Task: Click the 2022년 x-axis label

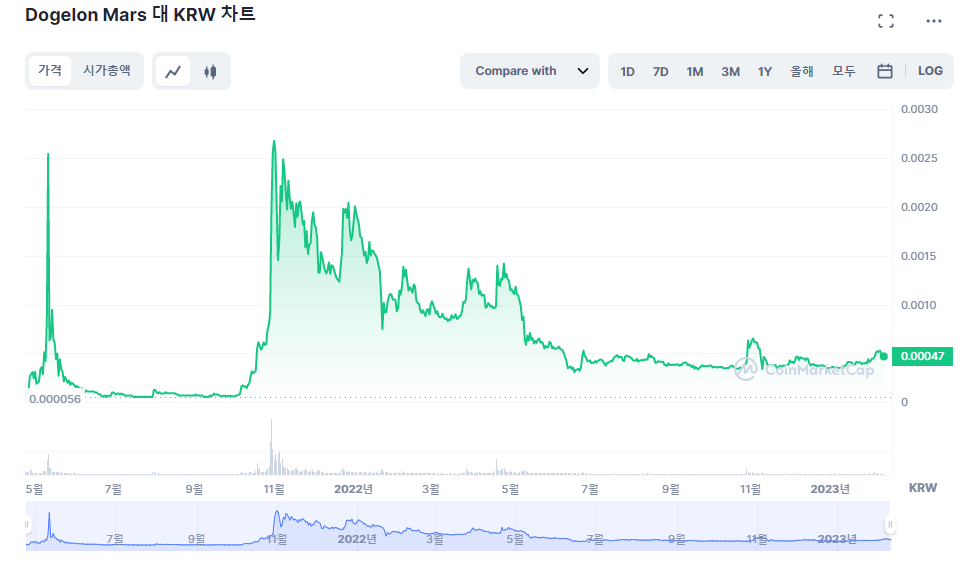Action: (x=353, y=489)
